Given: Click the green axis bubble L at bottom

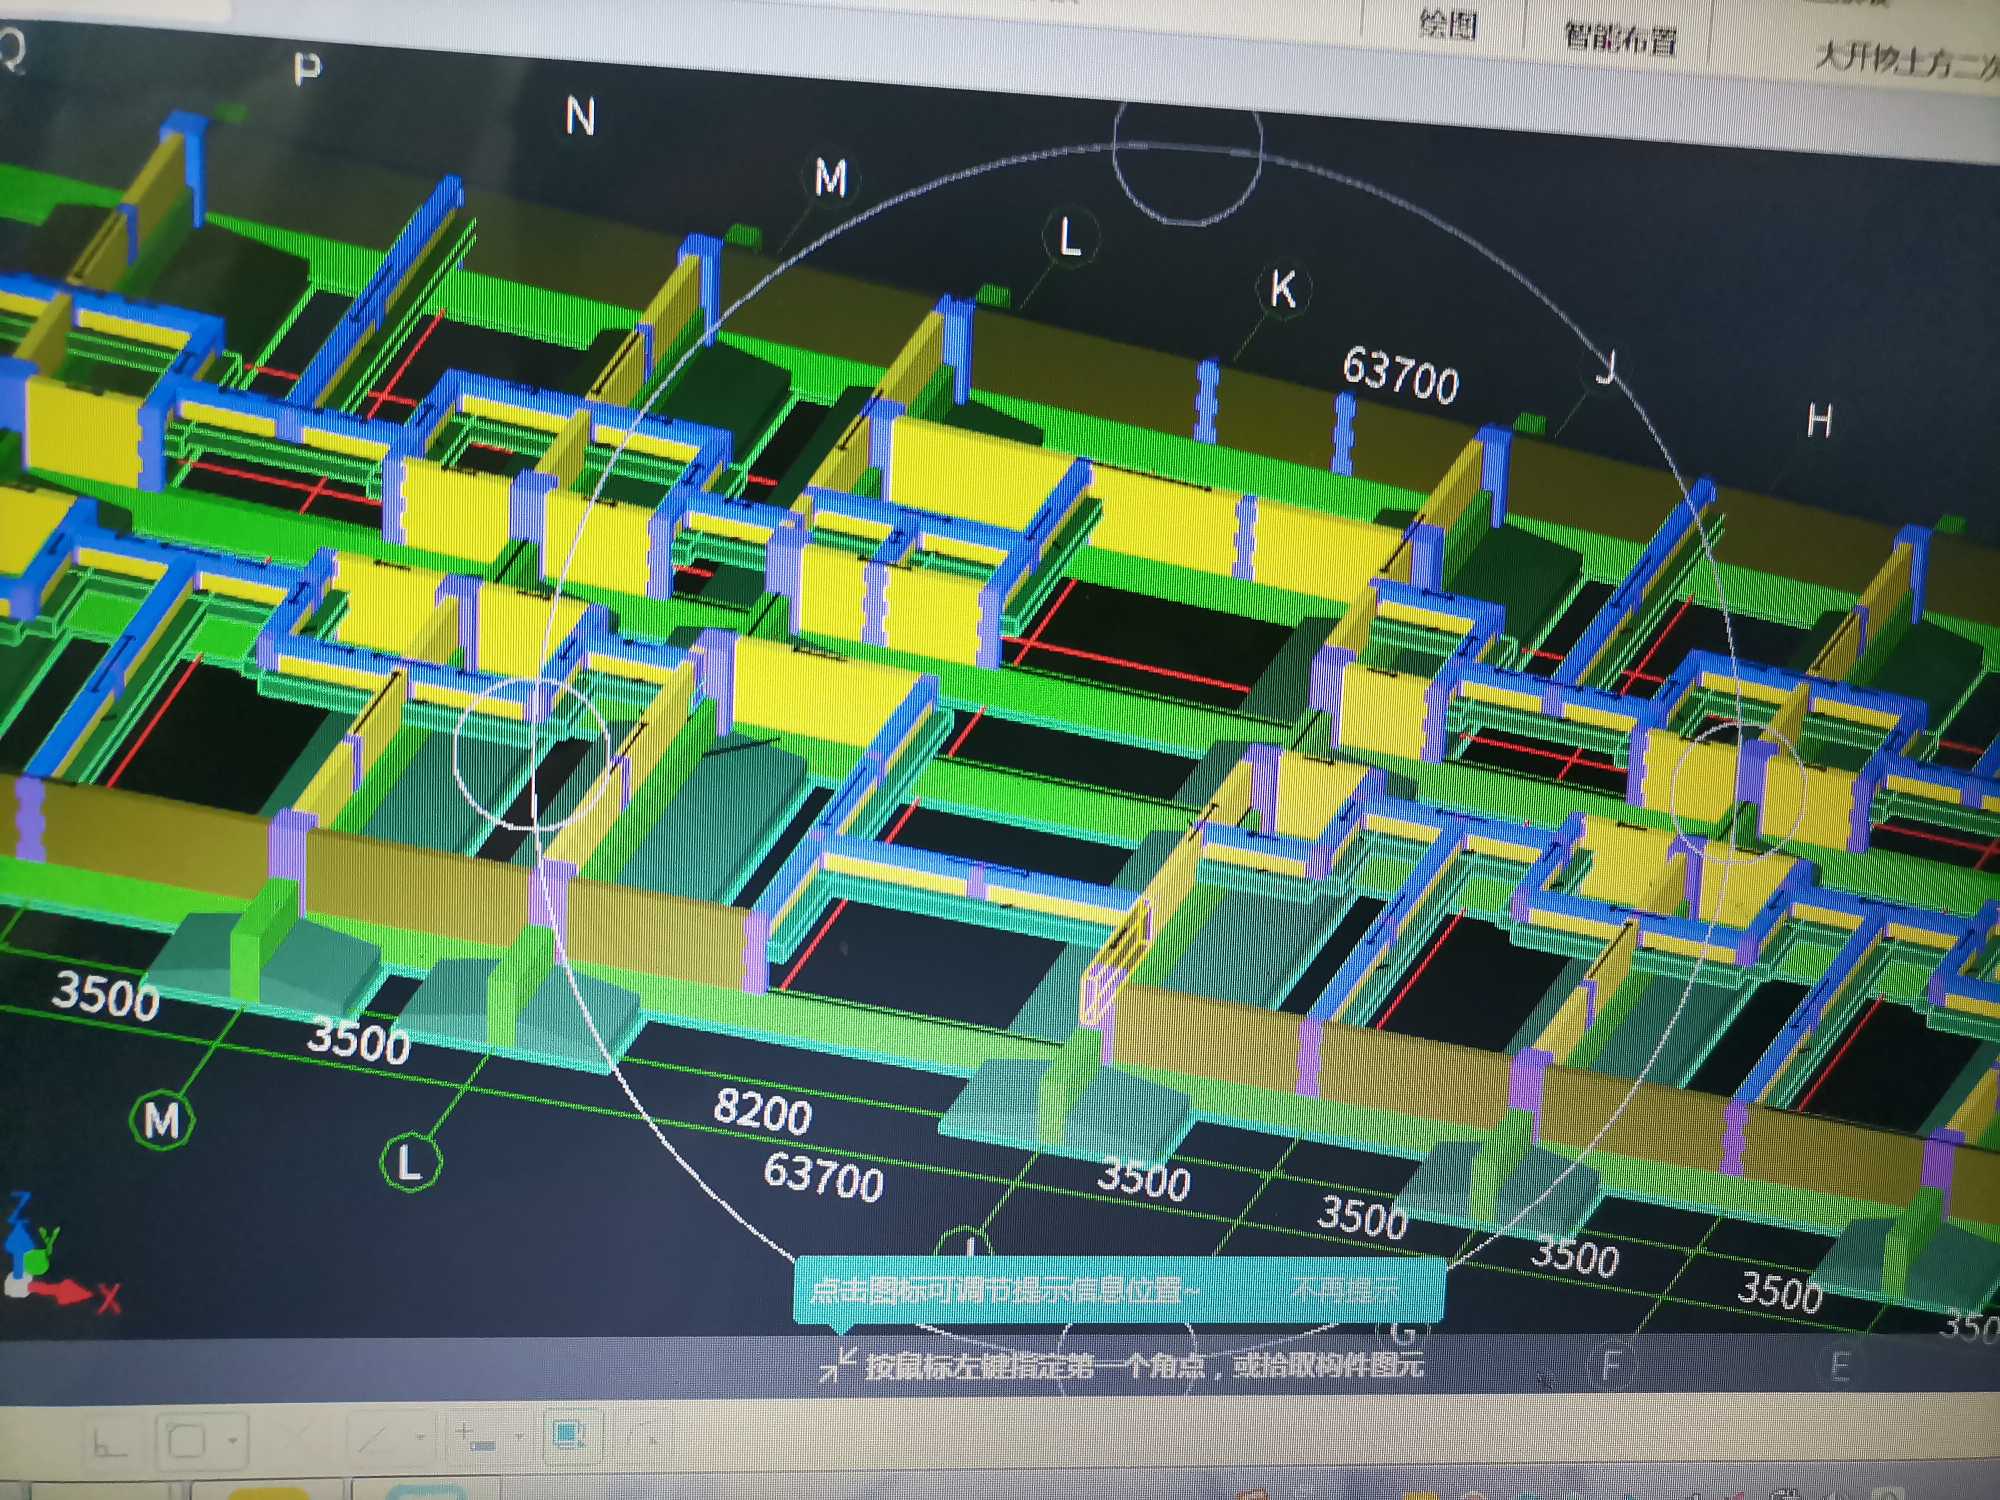Looking at the screenshot, I should 410,1162.
